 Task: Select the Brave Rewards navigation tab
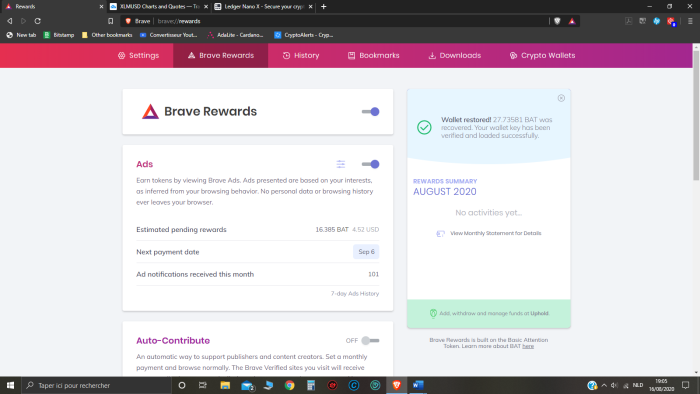point(221,55)
